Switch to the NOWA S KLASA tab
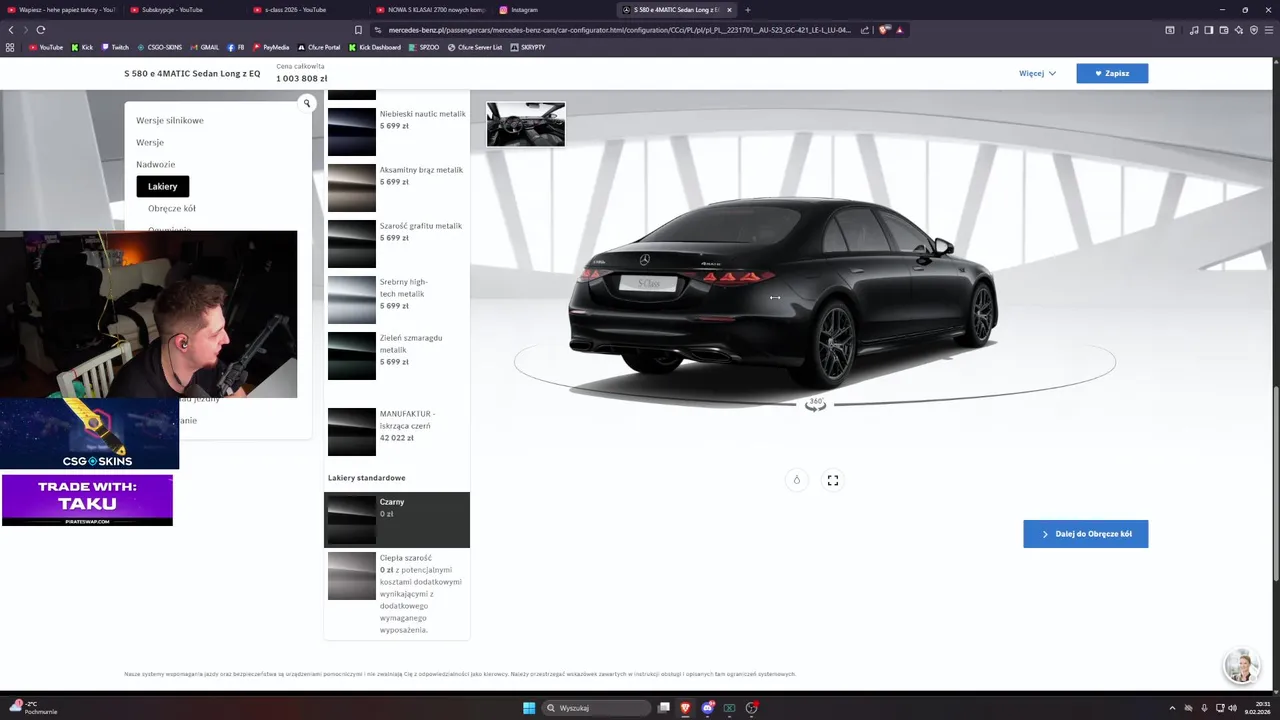 pyautogui.click(x=428, y=10)
